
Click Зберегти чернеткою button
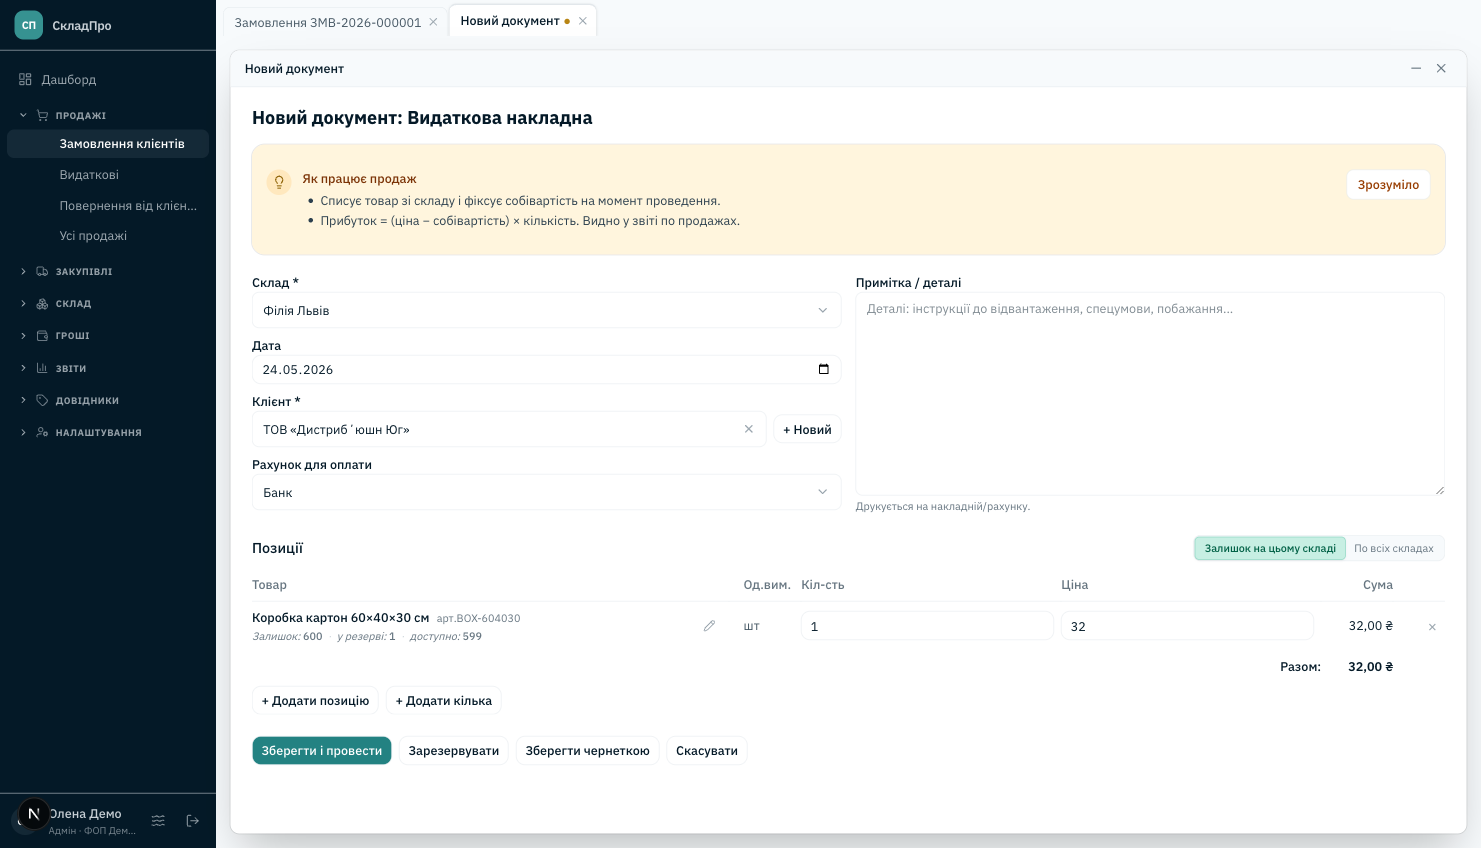click(587, 751)
